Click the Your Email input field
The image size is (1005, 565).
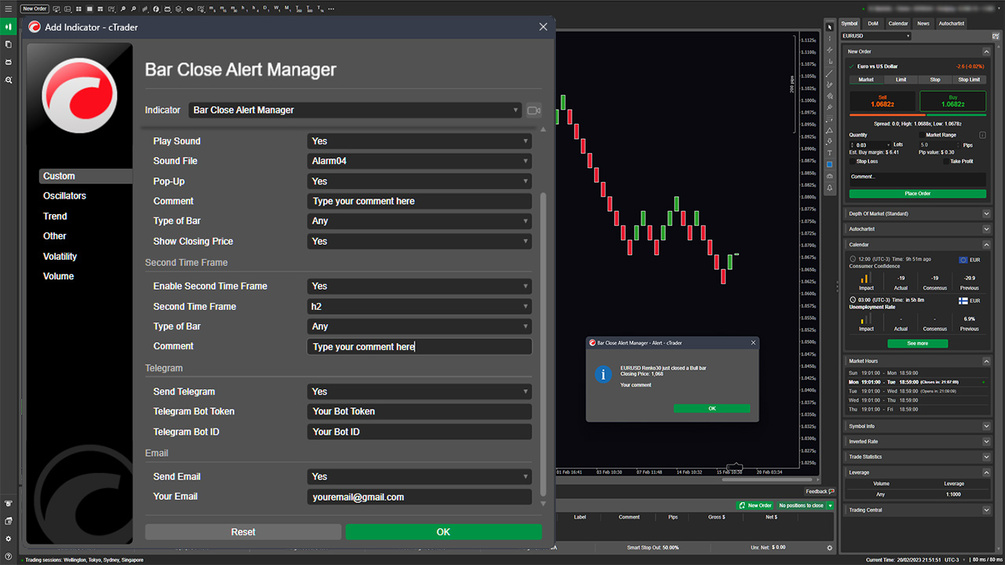(419, 497)
